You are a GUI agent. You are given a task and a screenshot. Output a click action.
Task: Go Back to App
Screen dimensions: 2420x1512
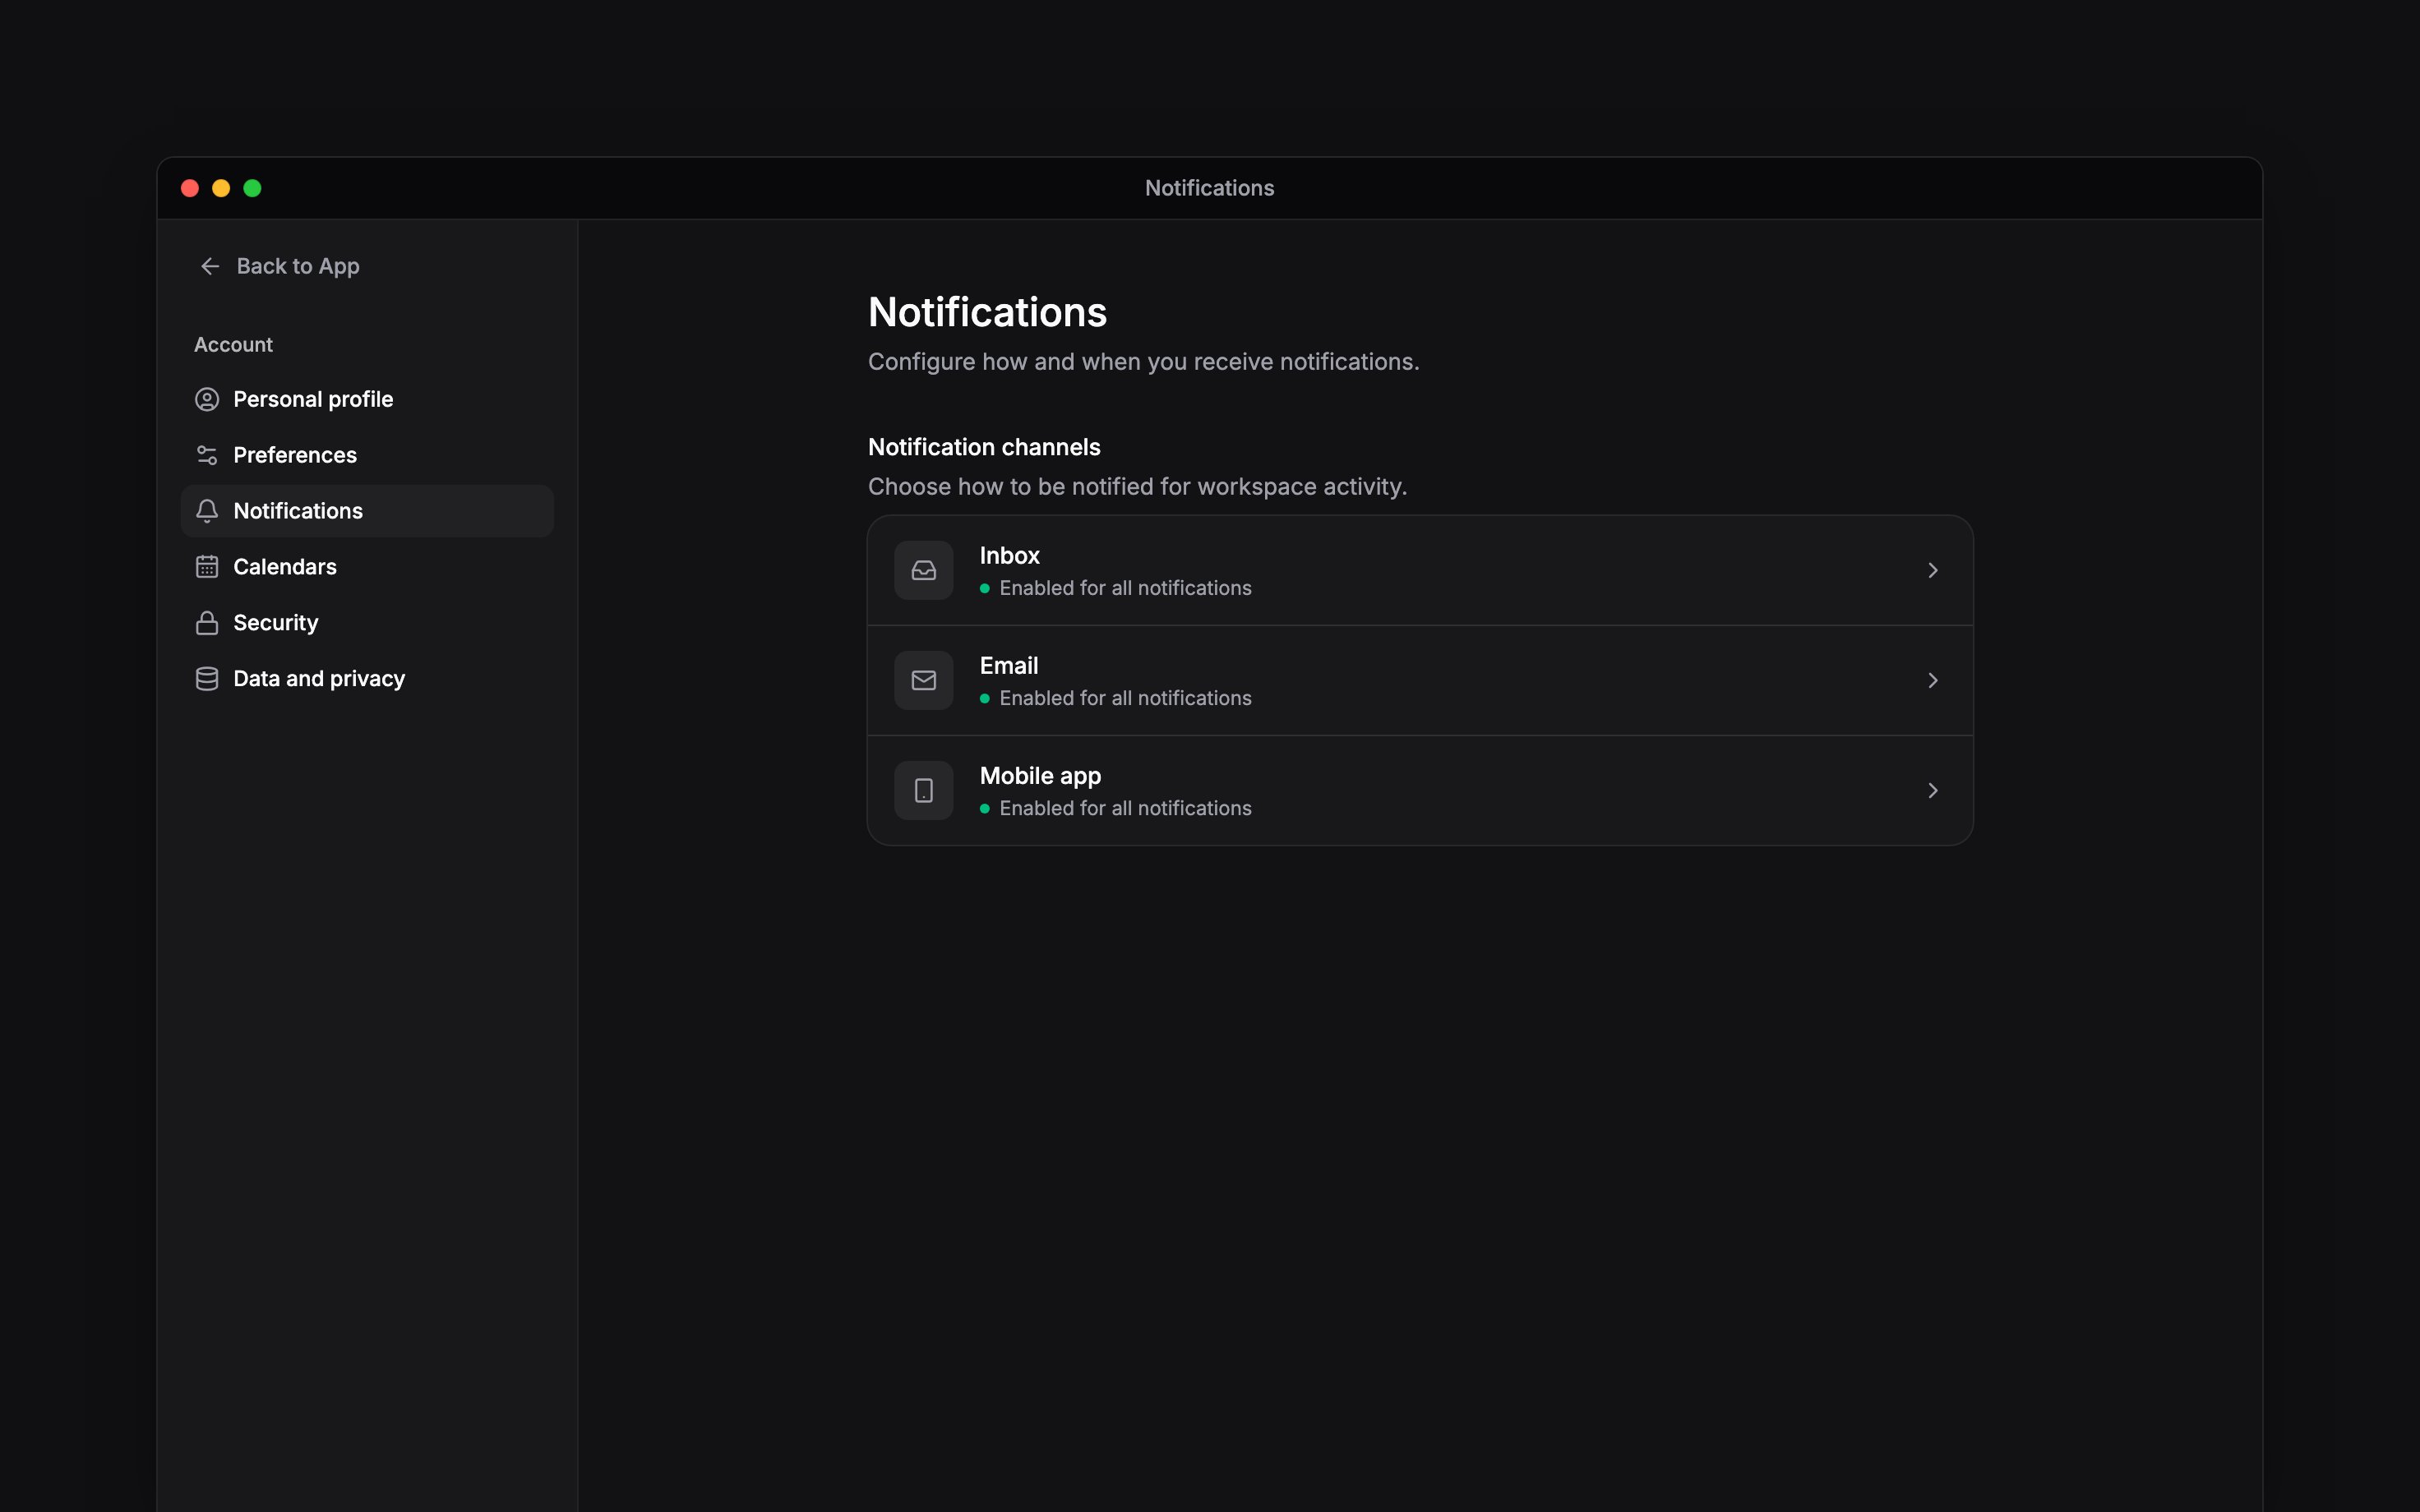tap(280, 266)
